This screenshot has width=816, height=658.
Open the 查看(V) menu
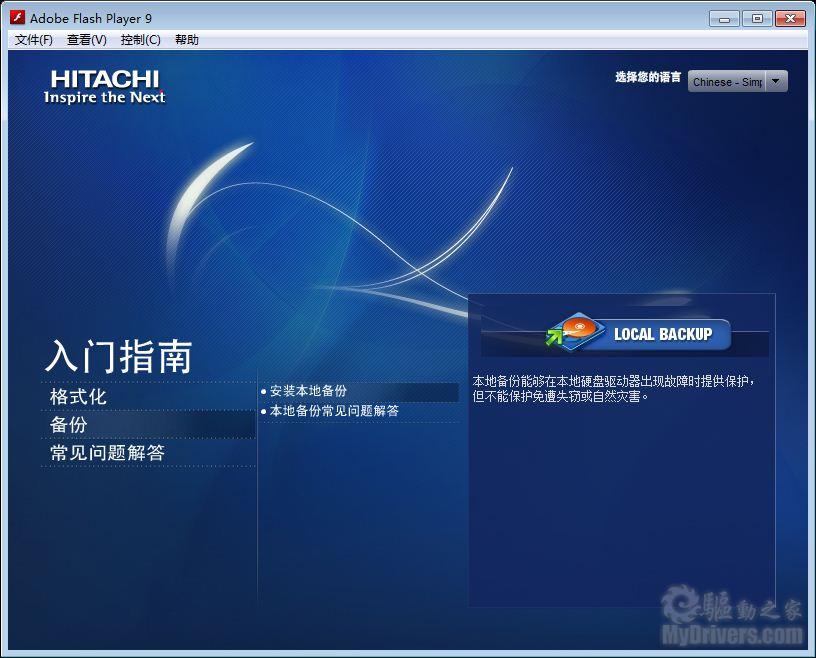(x=87, y=40)
